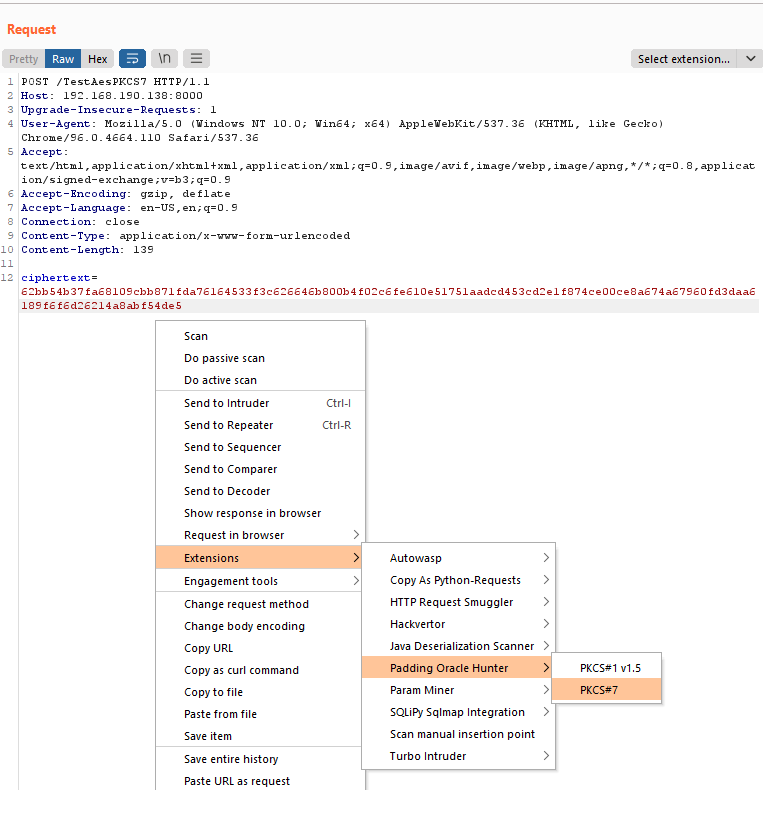Choose Paste URL as request

click(260, 781)
